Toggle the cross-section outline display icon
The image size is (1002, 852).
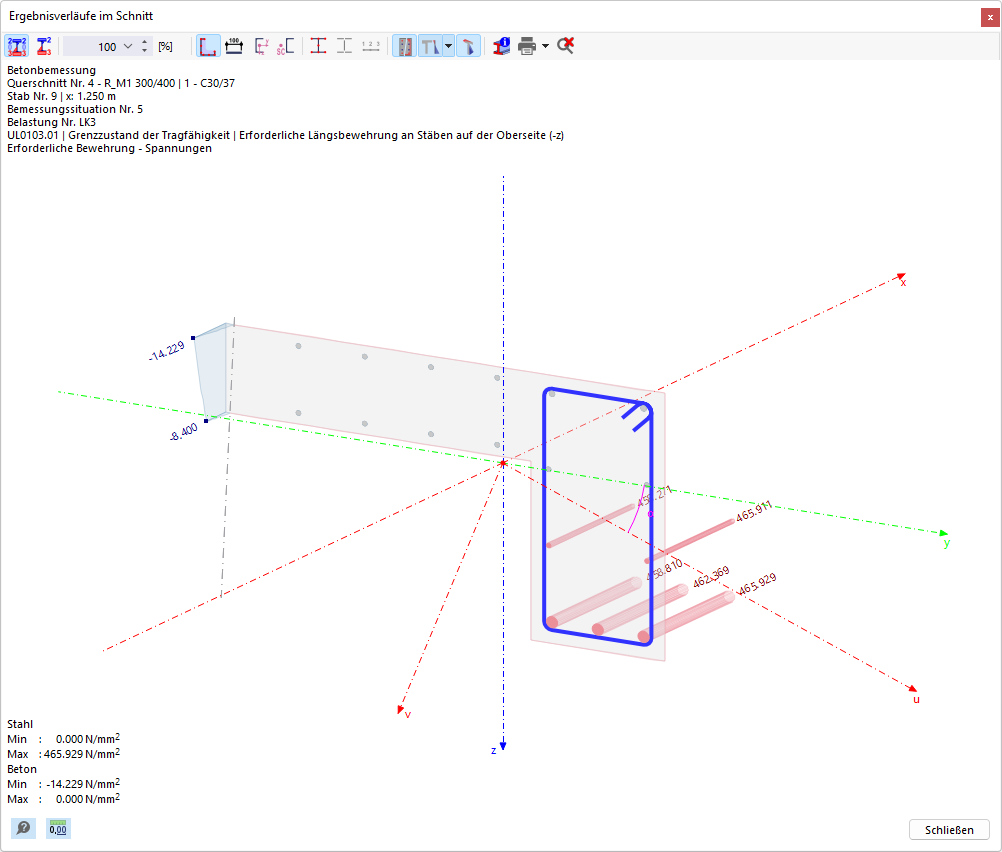click(208, 46)
